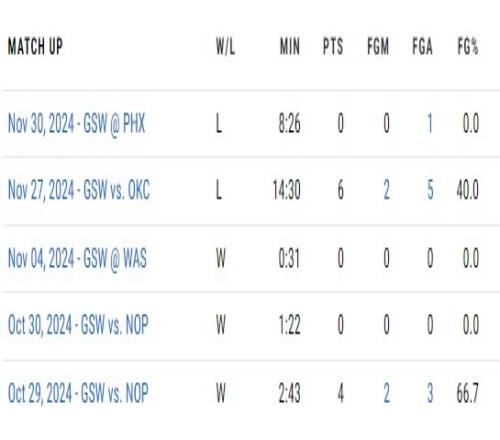Open the Oct 30, 2024 GSW vs. NOP game

(78, 324)
